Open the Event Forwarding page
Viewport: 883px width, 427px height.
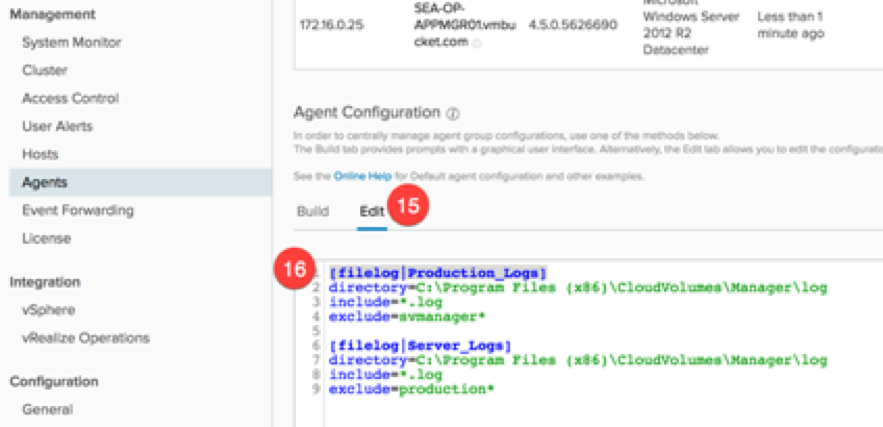coord(77,211)
